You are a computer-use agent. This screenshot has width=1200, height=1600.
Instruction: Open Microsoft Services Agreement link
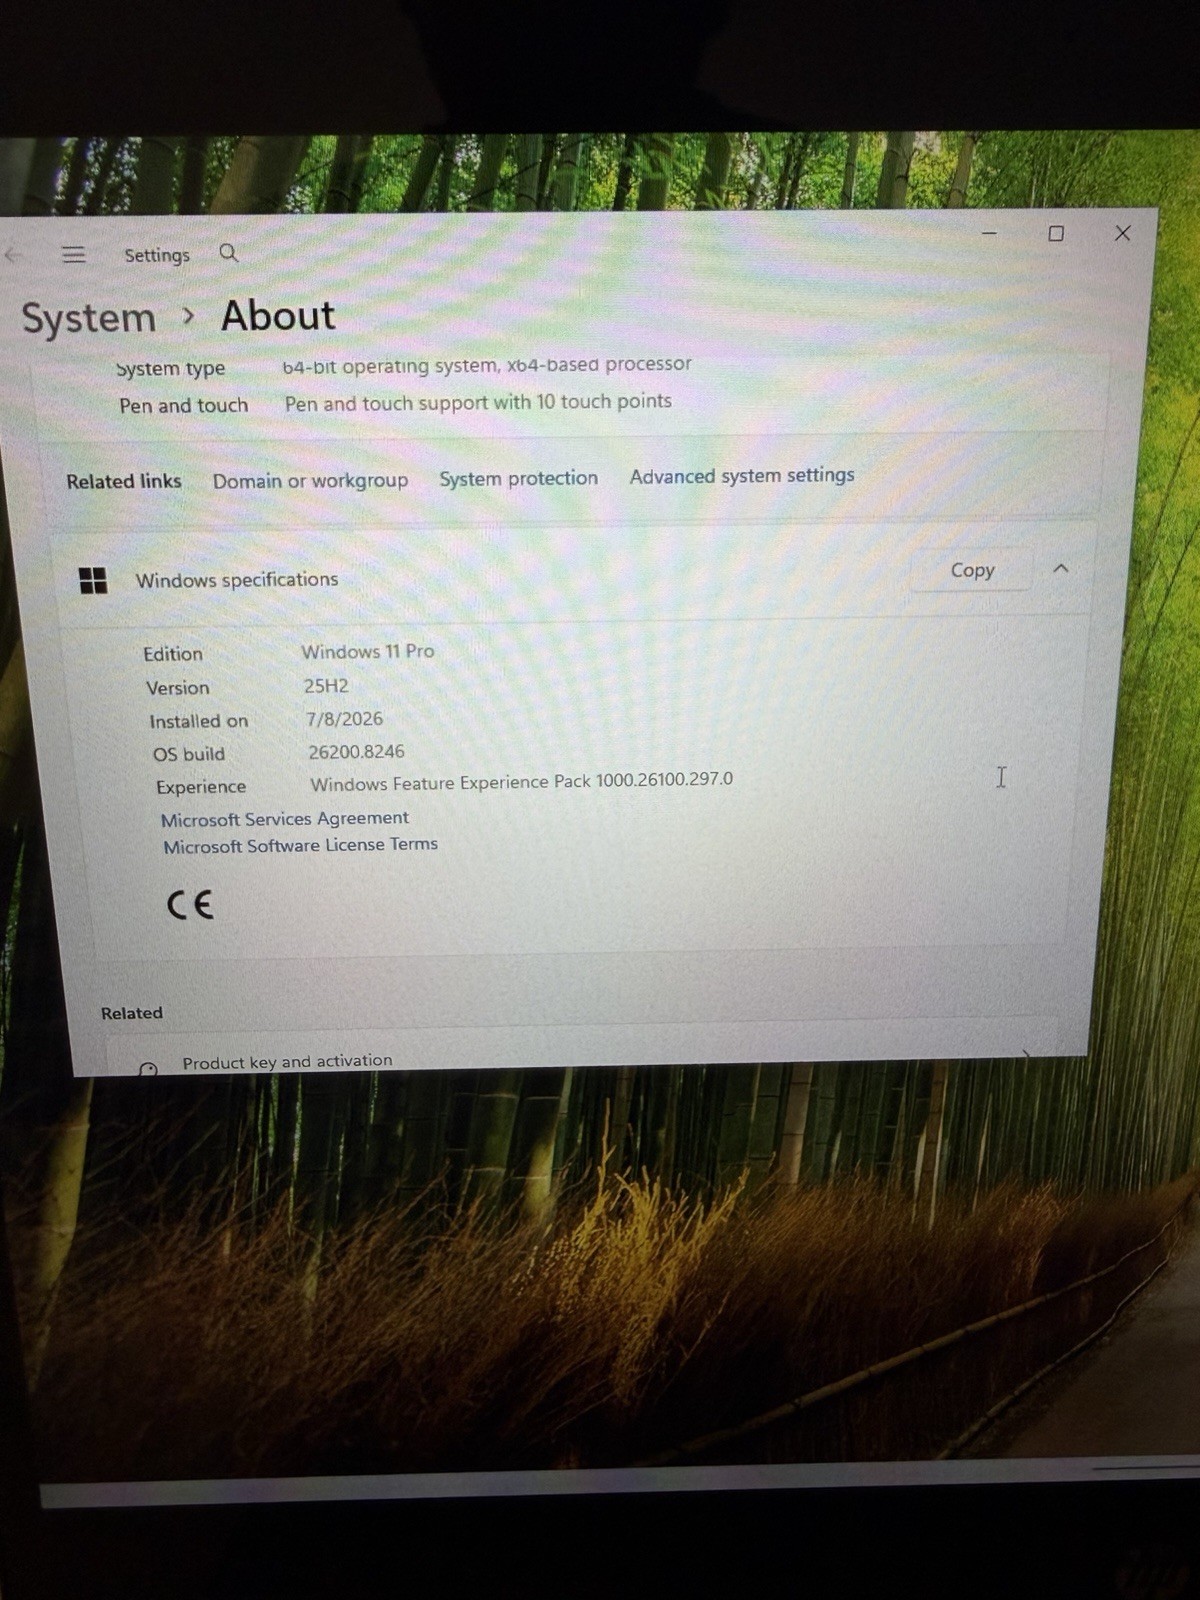pos(285,818)
